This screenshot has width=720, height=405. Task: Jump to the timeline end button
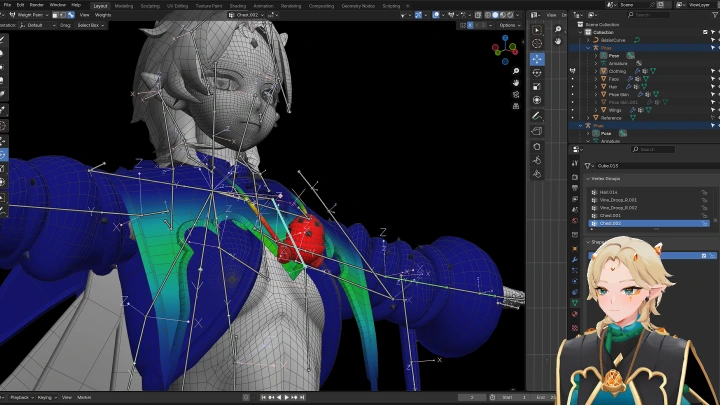302,397
